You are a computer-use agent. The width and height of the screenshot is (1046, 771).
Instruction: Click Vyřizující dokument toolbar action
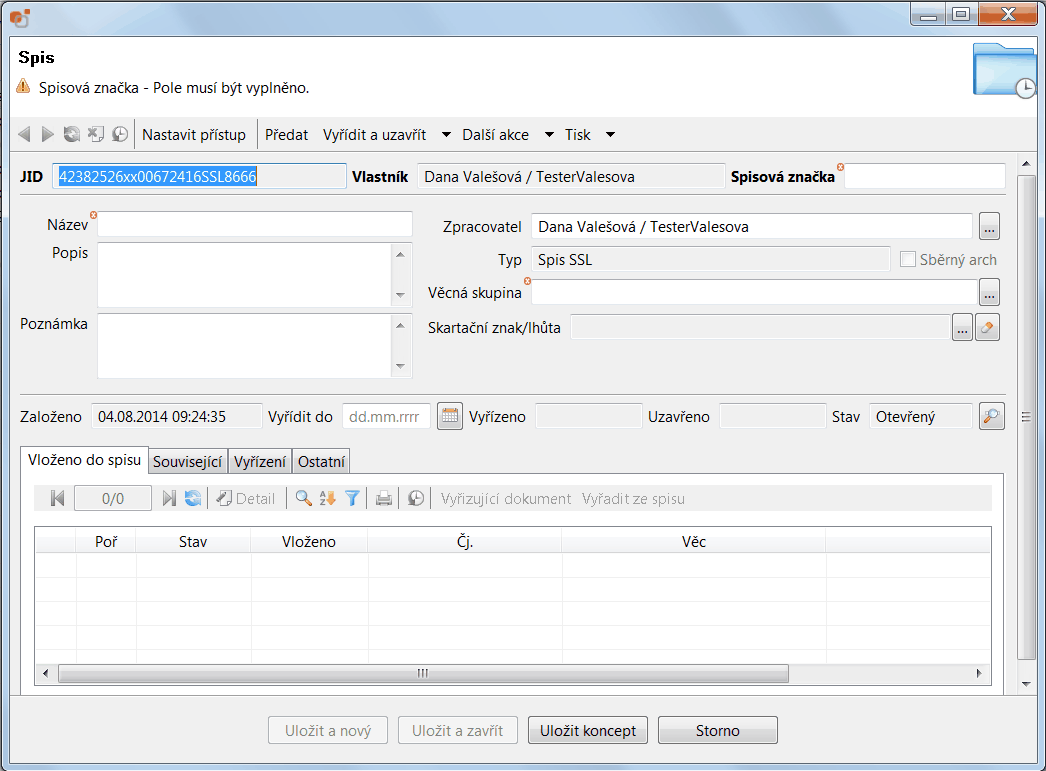[506, 499]
